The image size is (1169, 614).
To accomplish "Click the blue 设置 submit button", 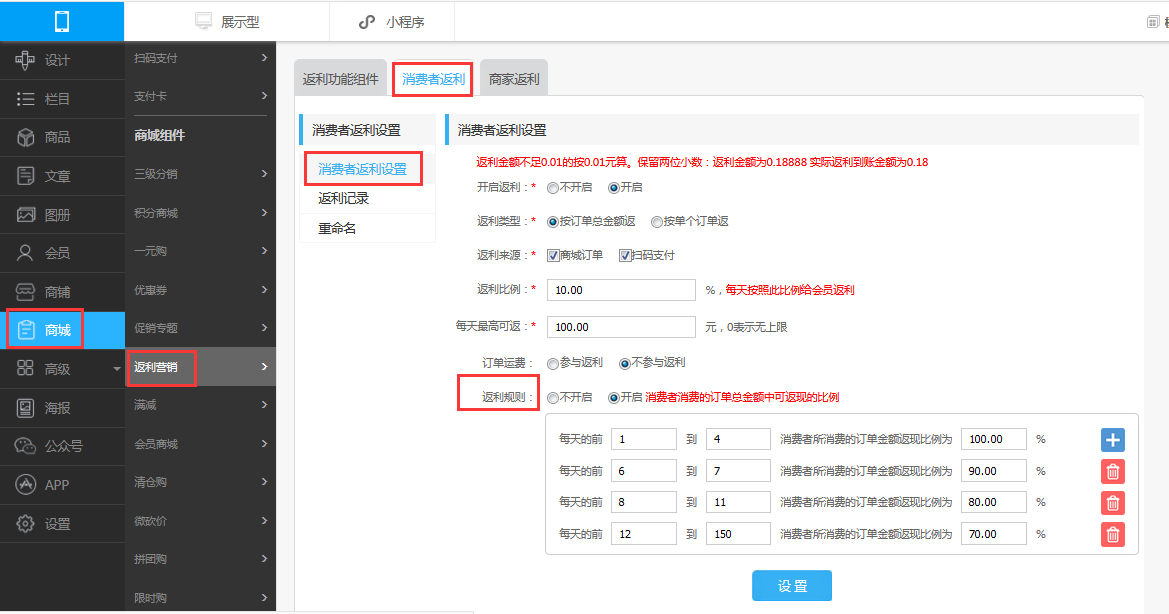I will [792, 586].
